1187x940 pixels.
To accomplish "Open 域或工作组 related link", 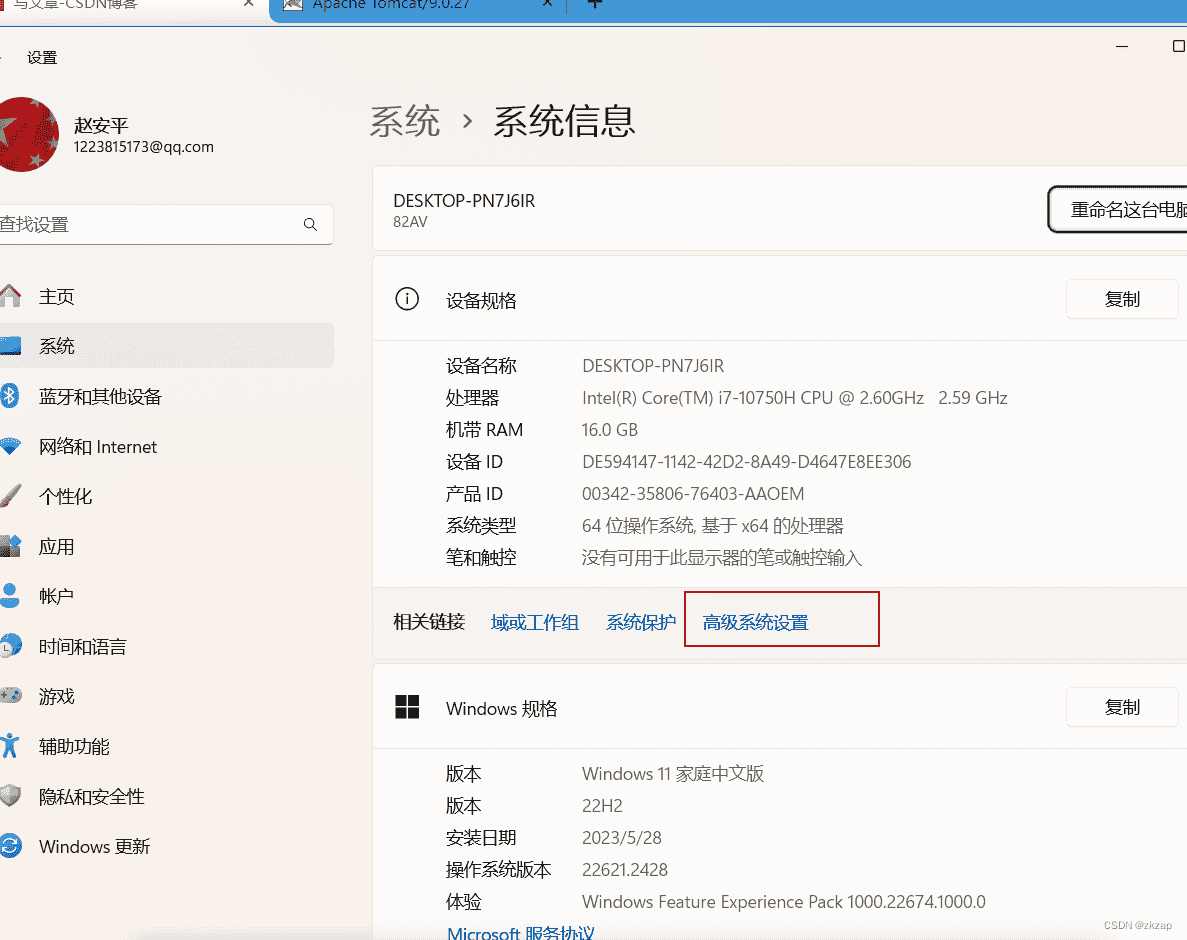I will click(x=534, y=622).
